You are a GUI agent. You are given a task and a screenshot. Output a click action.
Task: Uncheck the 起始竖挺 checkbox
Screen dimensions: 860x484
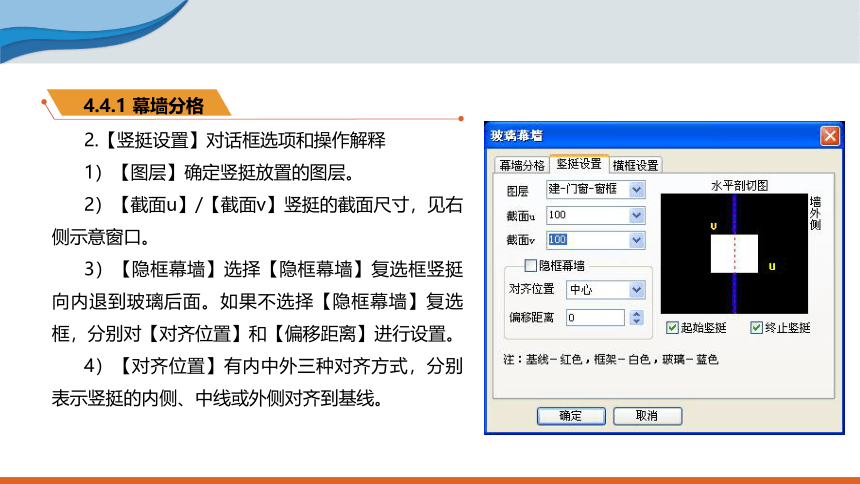point(672,328)
